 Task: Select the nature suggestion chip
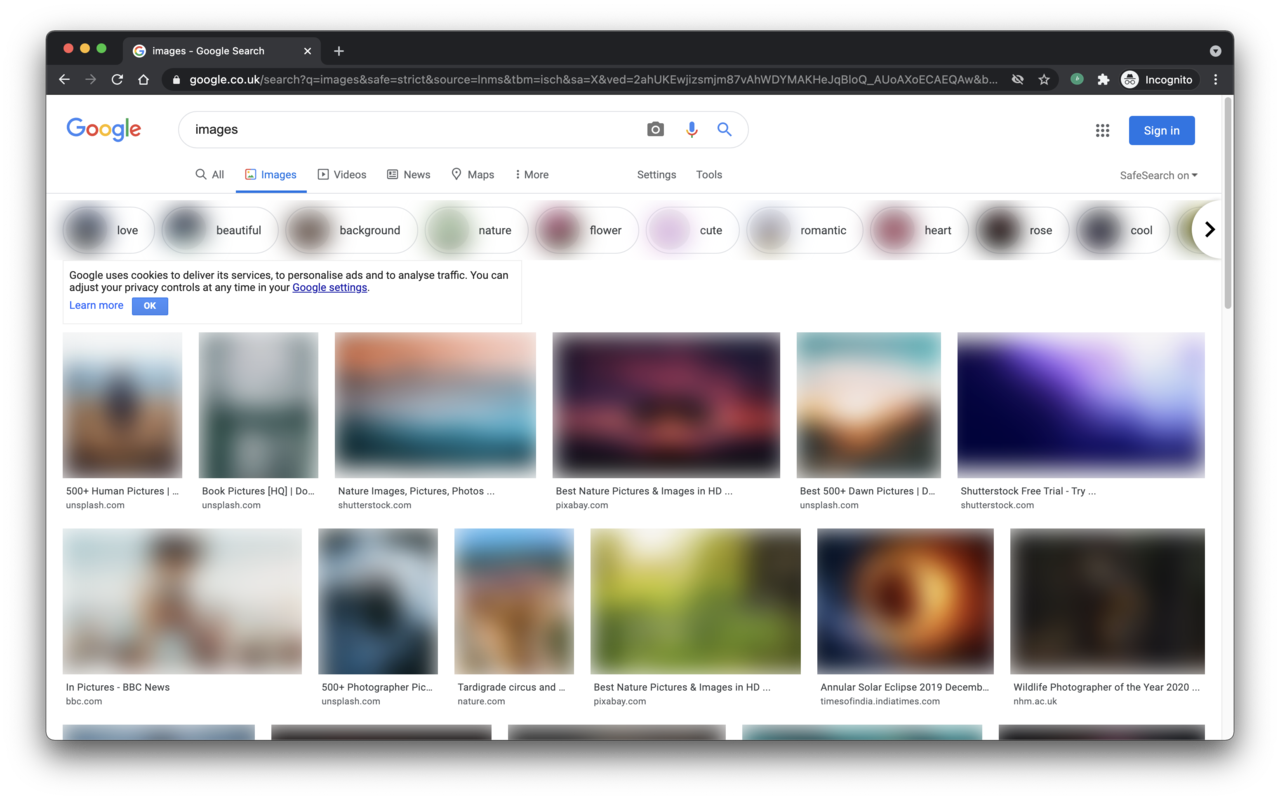point(475,230)
